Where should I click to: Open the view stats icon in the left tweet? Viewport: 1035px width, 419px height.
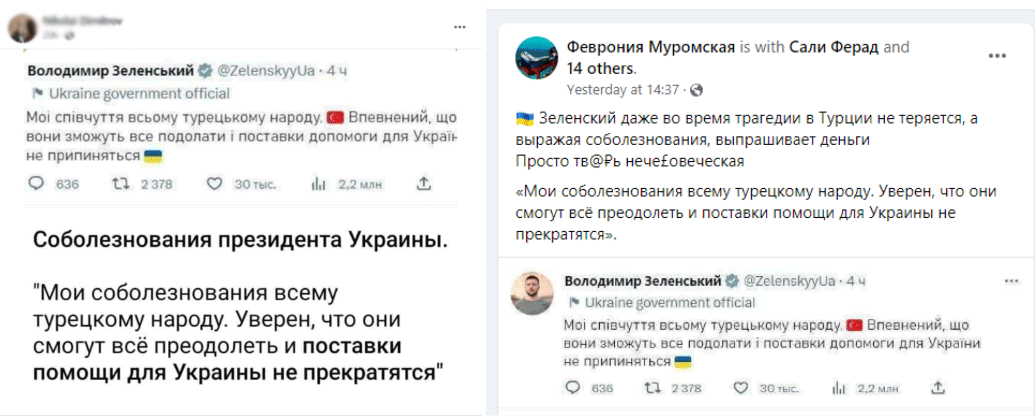click(320, 183)
